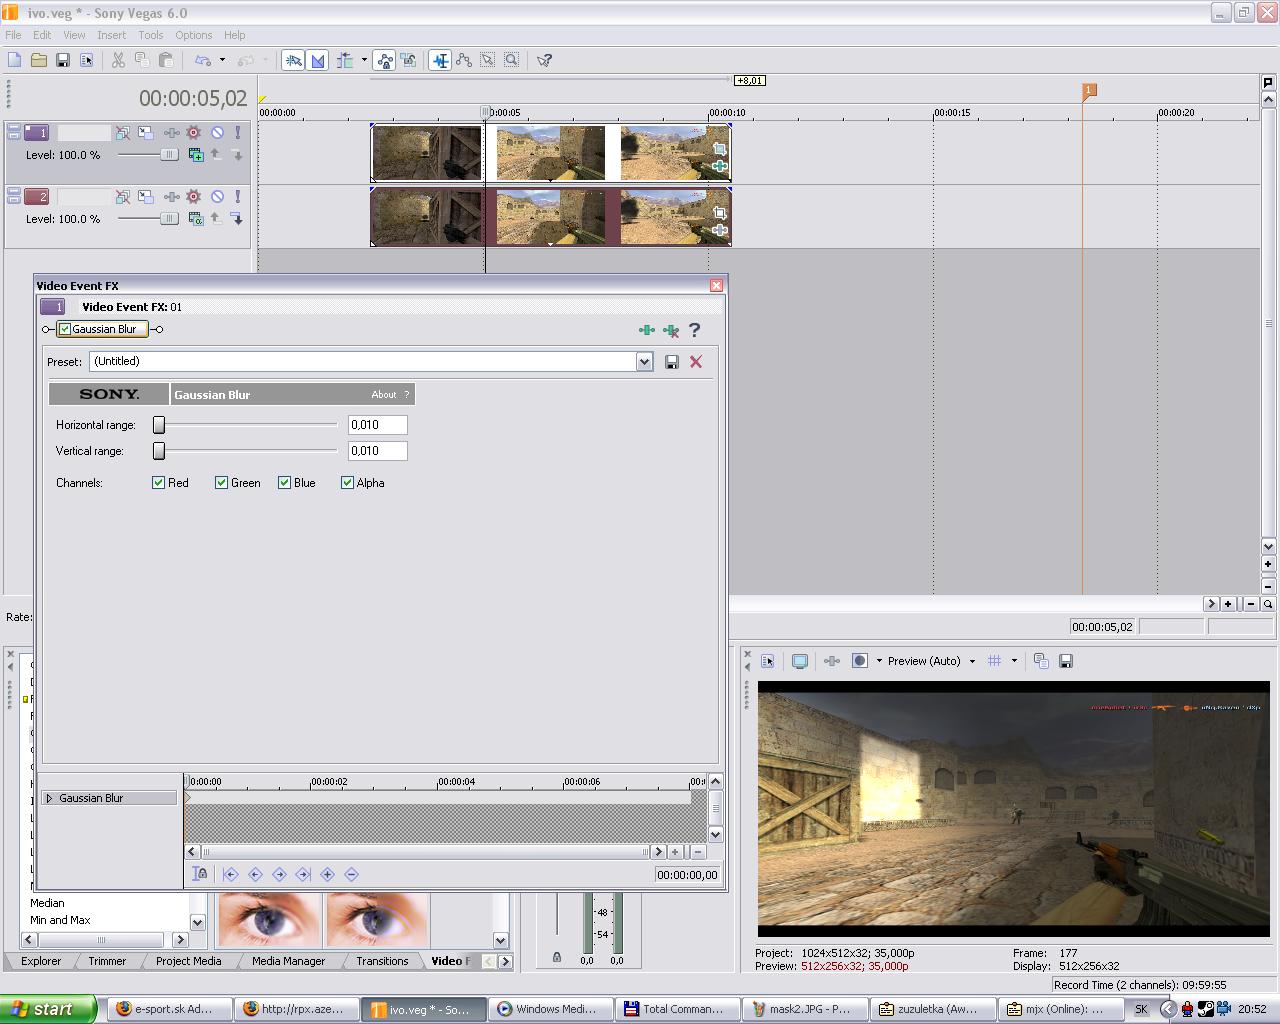
Task: Open the Edit menu
Action: coord(42,35)
